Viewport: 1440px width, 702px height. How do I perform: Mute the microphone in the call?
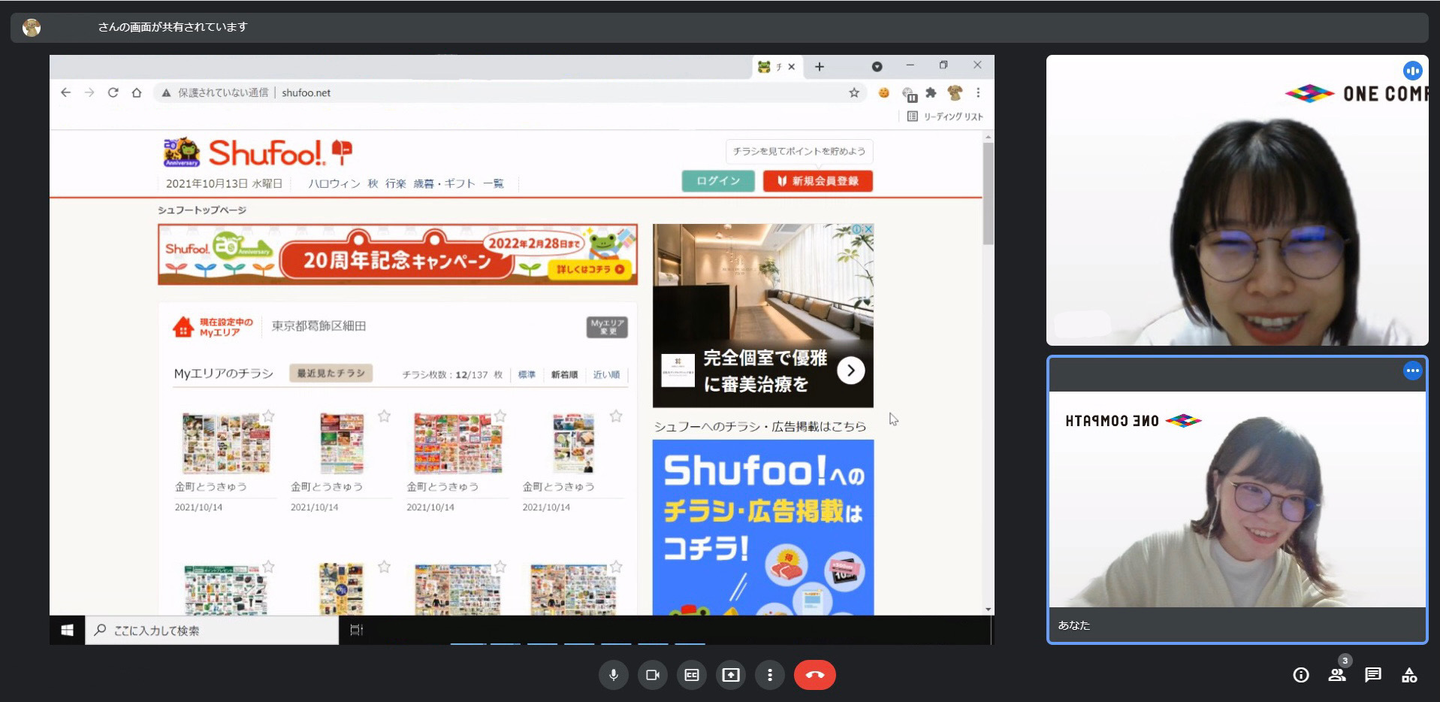tap(614, 675)
